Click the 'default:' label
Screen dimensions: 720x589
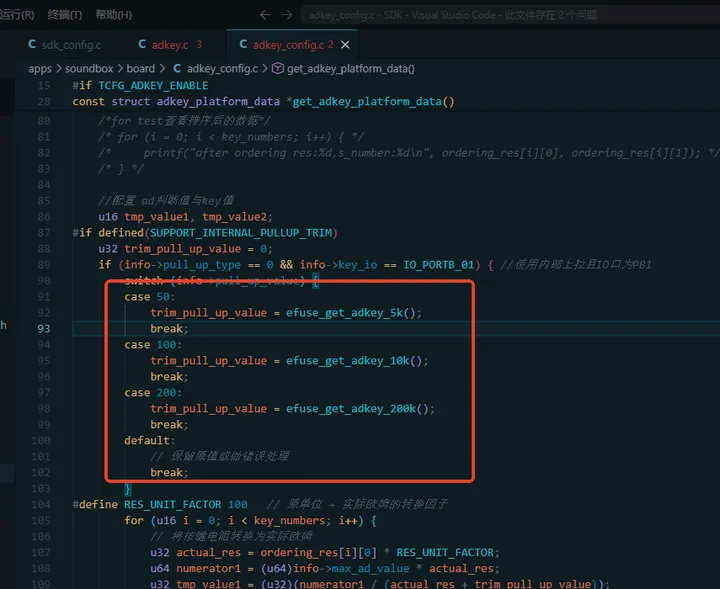(149, 441)
